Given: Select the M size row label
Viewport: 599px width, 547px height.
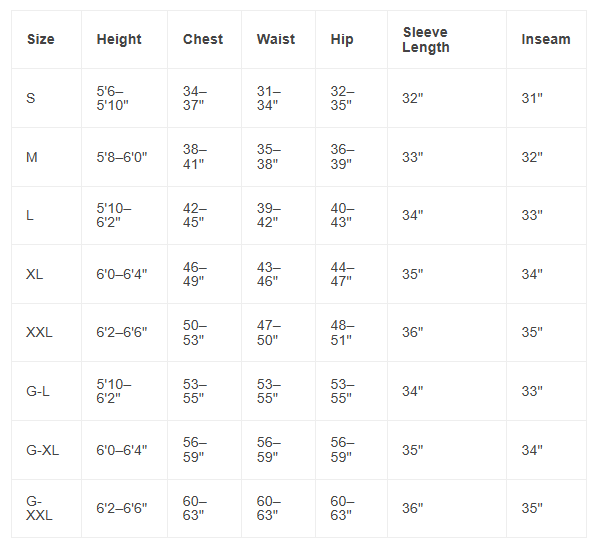Looking at the screenshot, I should tap(32, 157).
